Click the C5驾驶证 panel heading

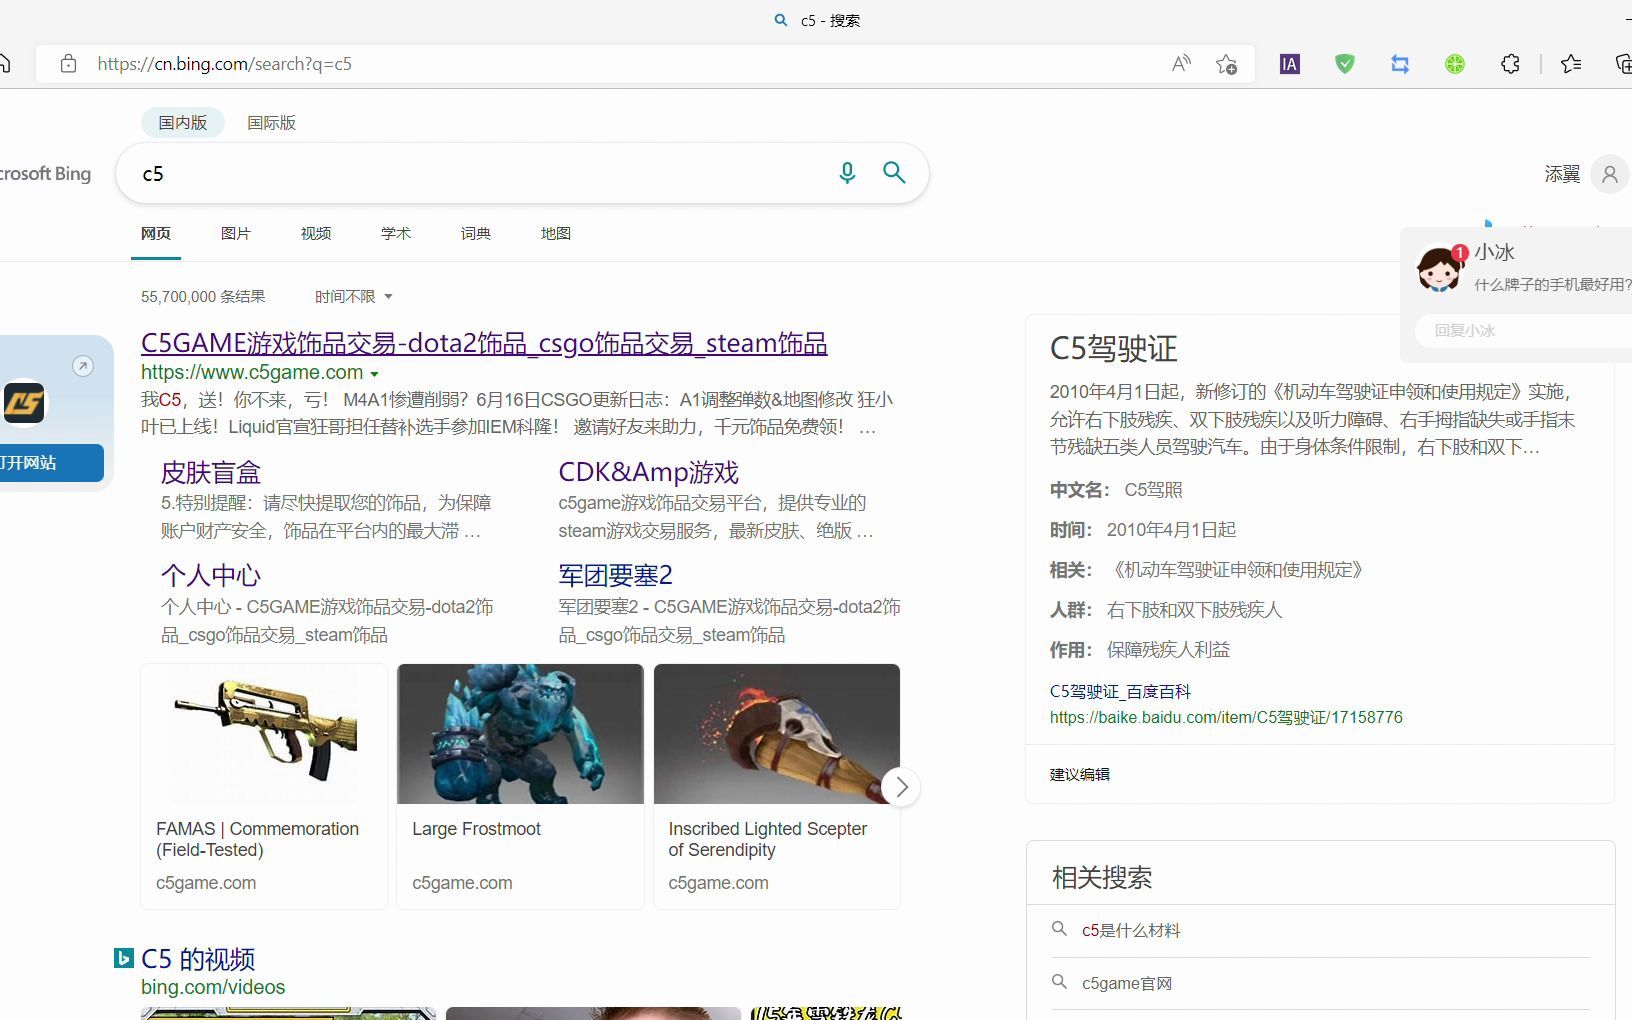point(1114,348)
